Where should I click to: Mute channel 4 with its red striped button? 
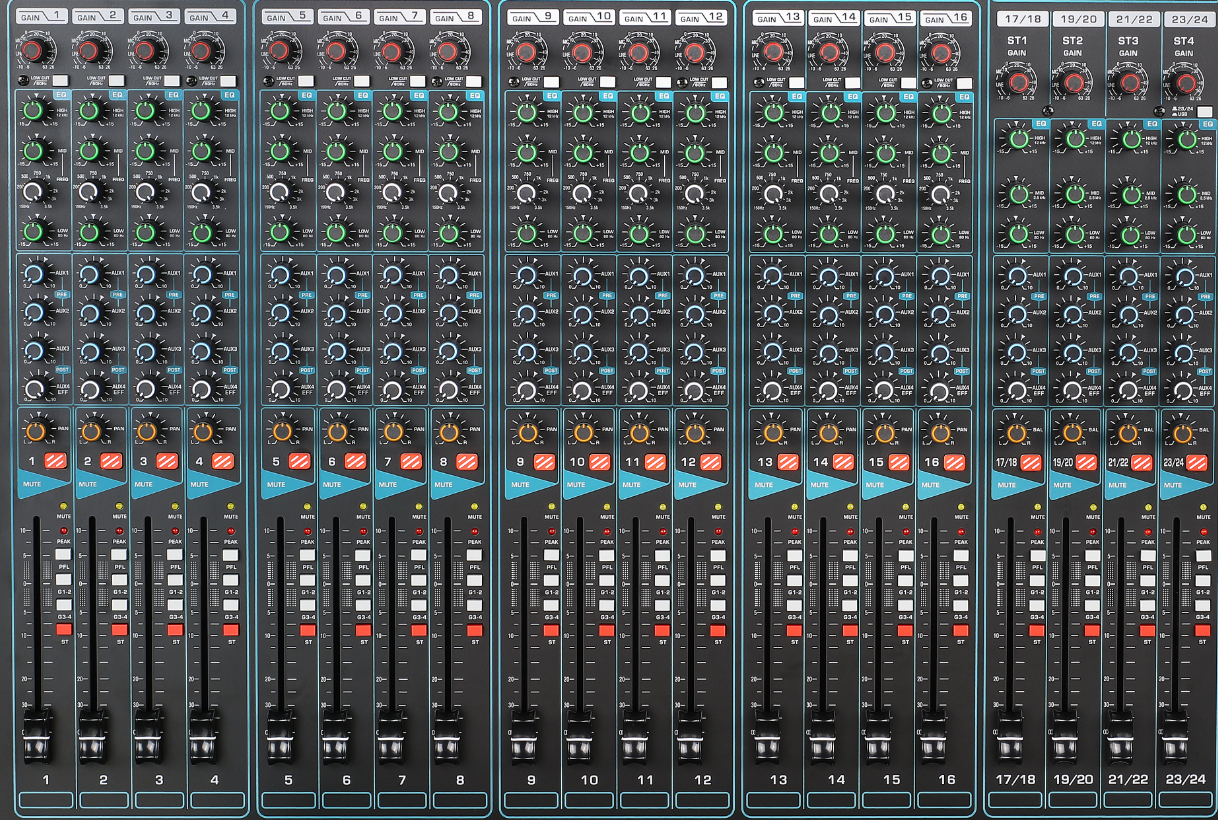[222, 461]
